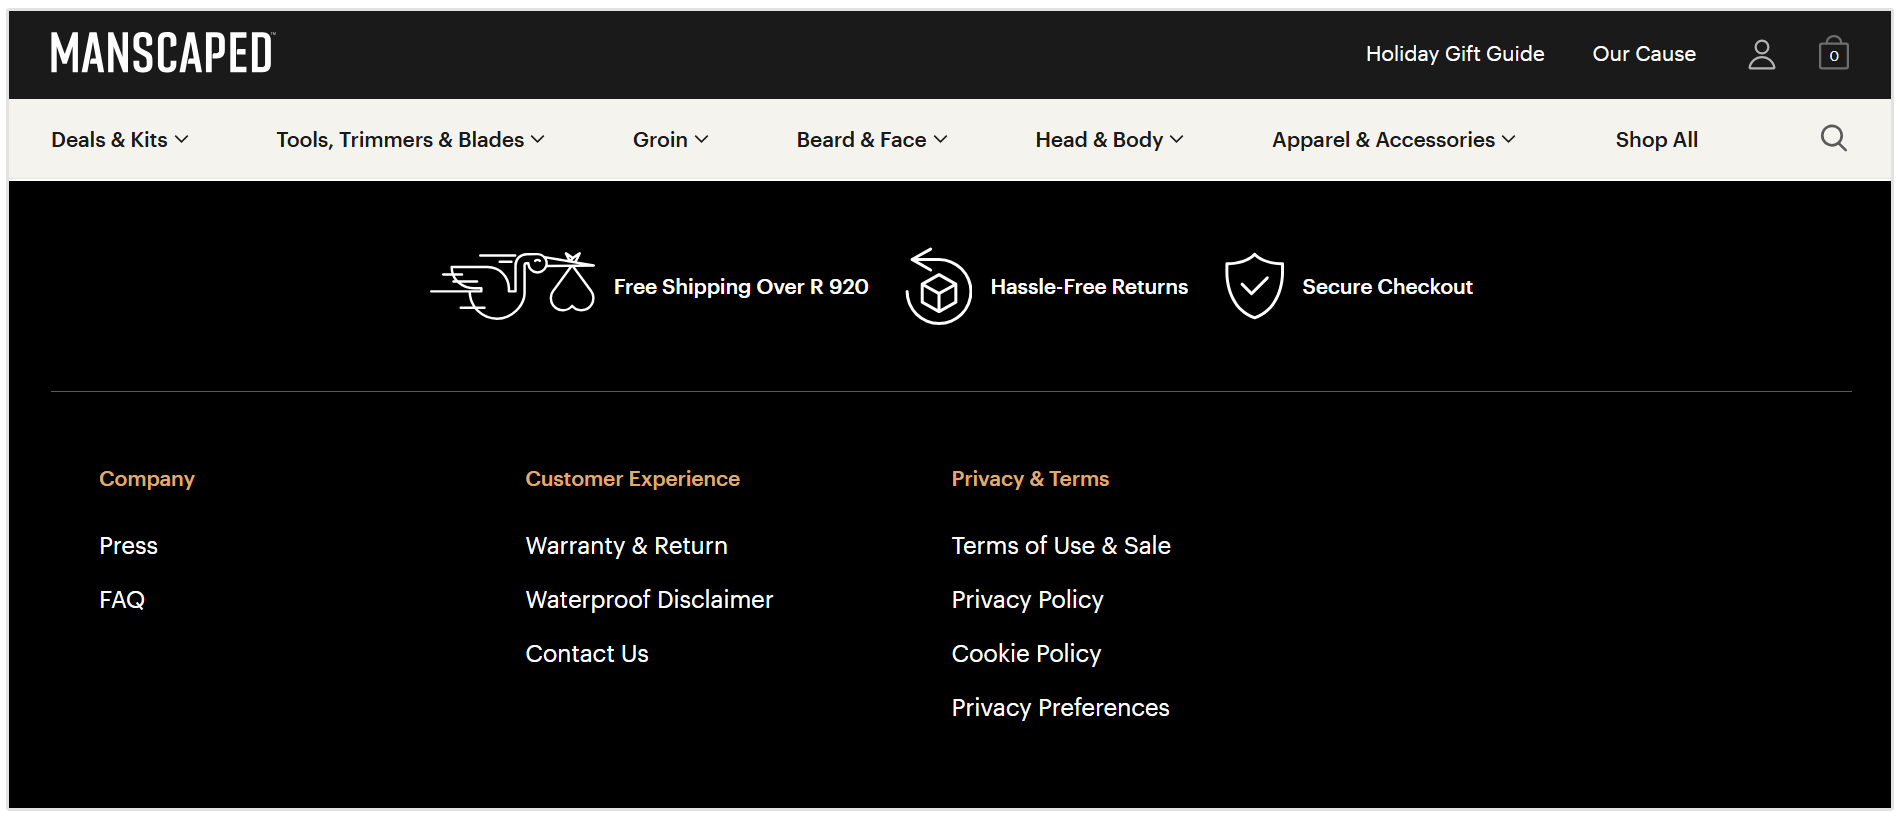The width and height of the screenshot is (1900, 820).
Task: Click the account profile icon
Action: 1761,54
